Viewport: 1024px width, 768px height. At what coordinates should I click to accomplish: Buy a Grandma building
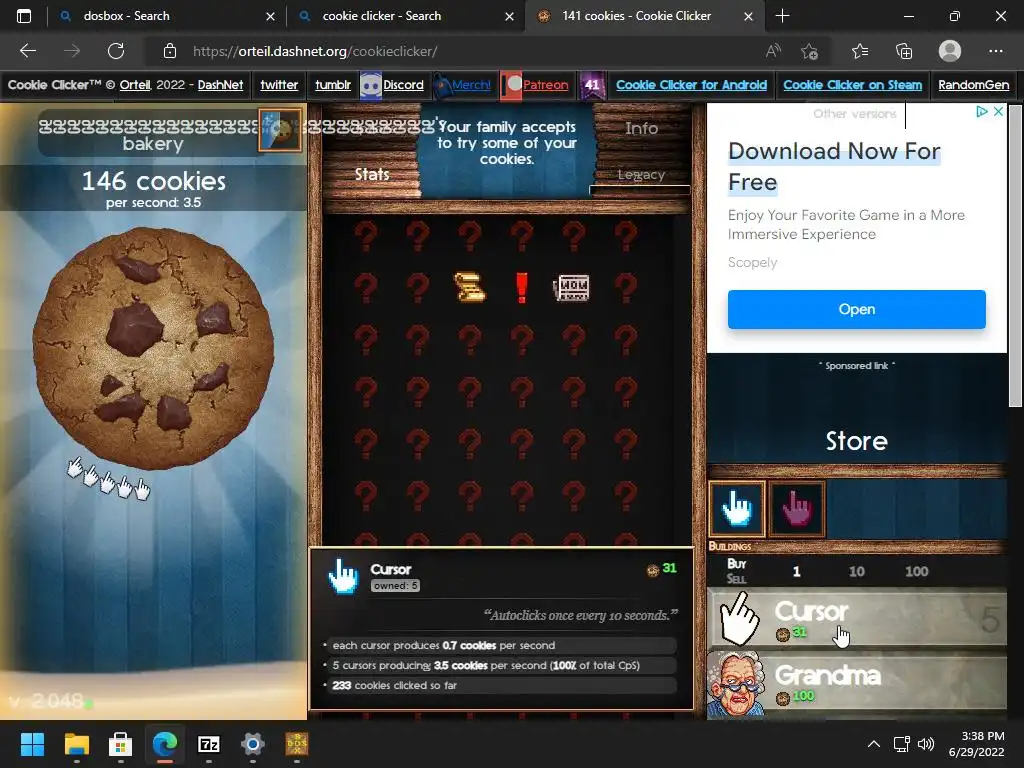(856, 683)
